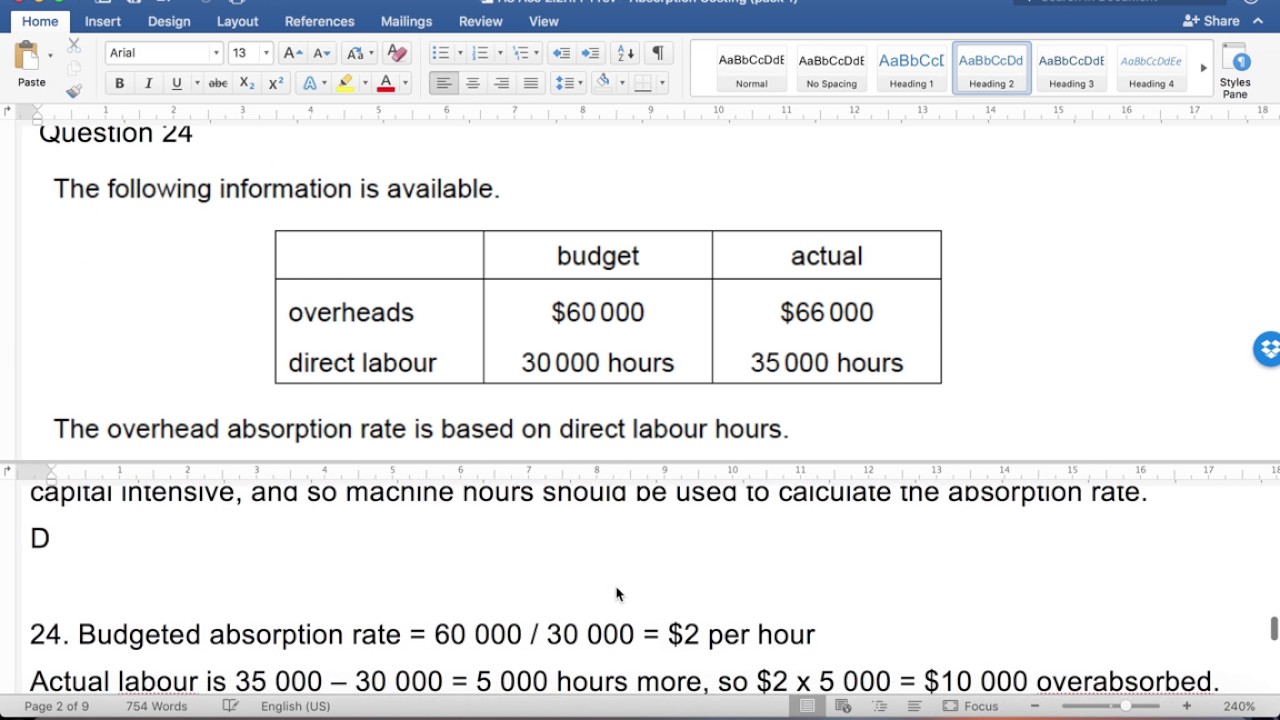Cut selection with the scissors icon
Screen dimensions: 1280x720
coord(74,46)
